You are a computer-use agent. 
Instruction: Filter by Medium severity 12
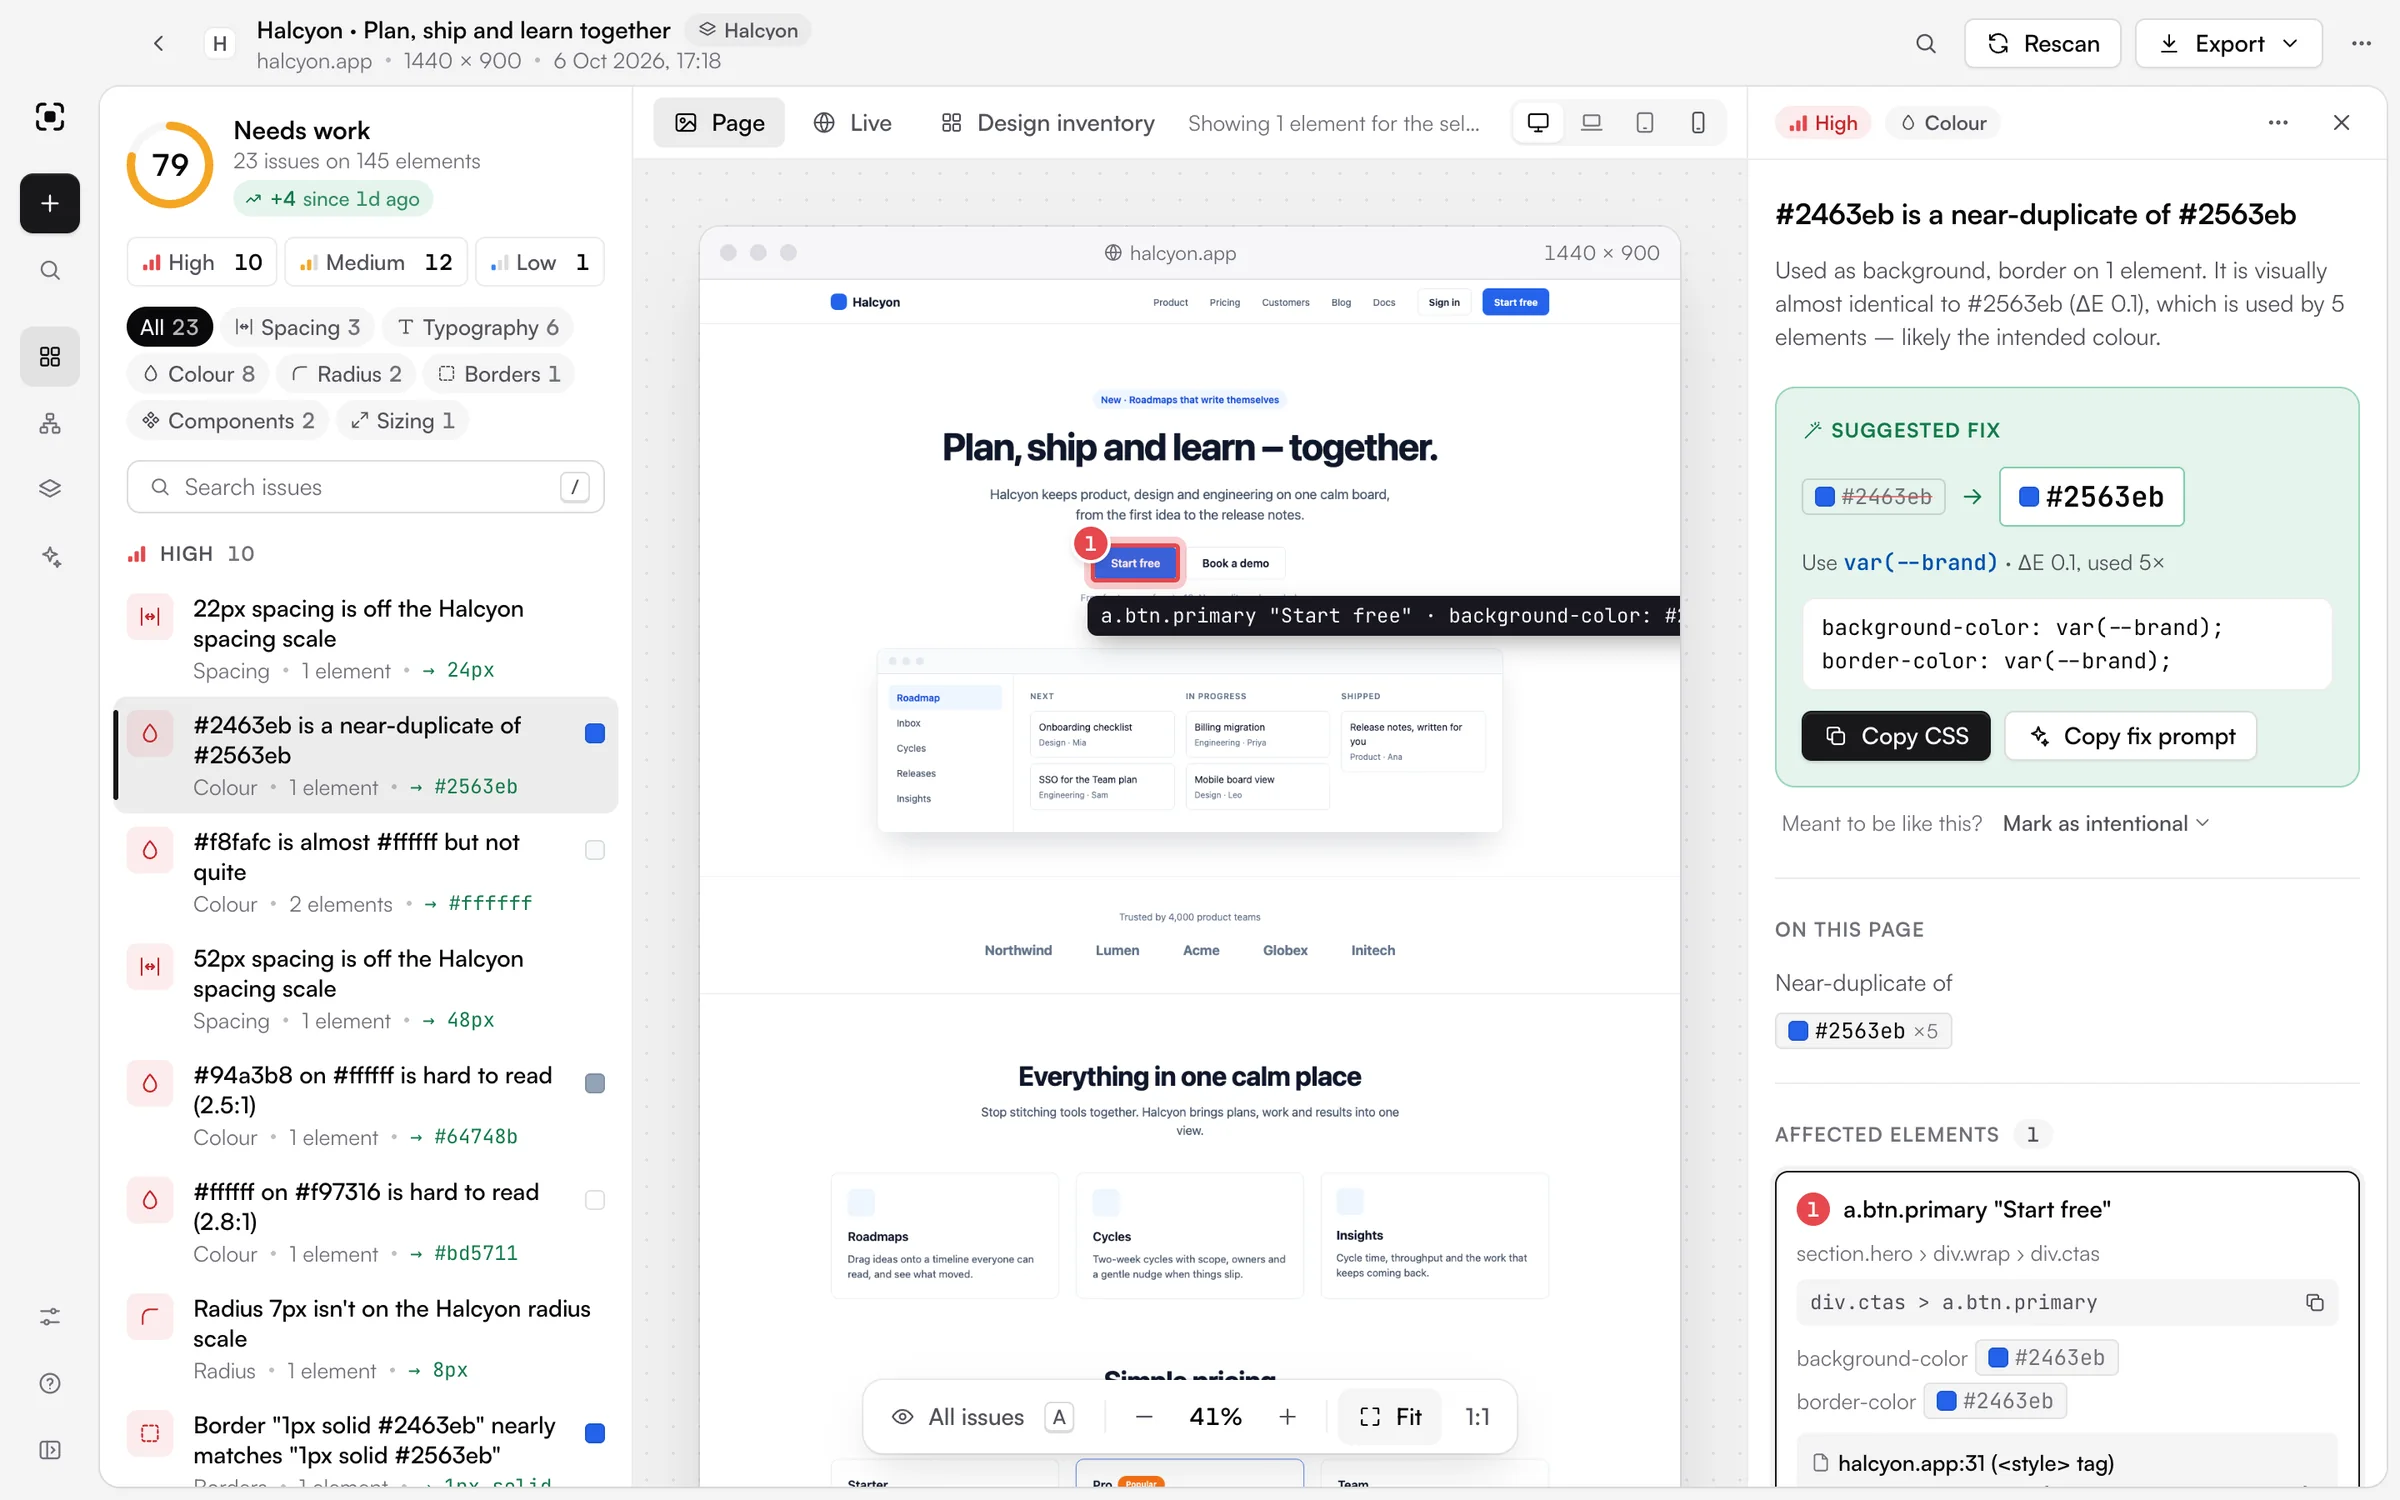coord(376,262)
